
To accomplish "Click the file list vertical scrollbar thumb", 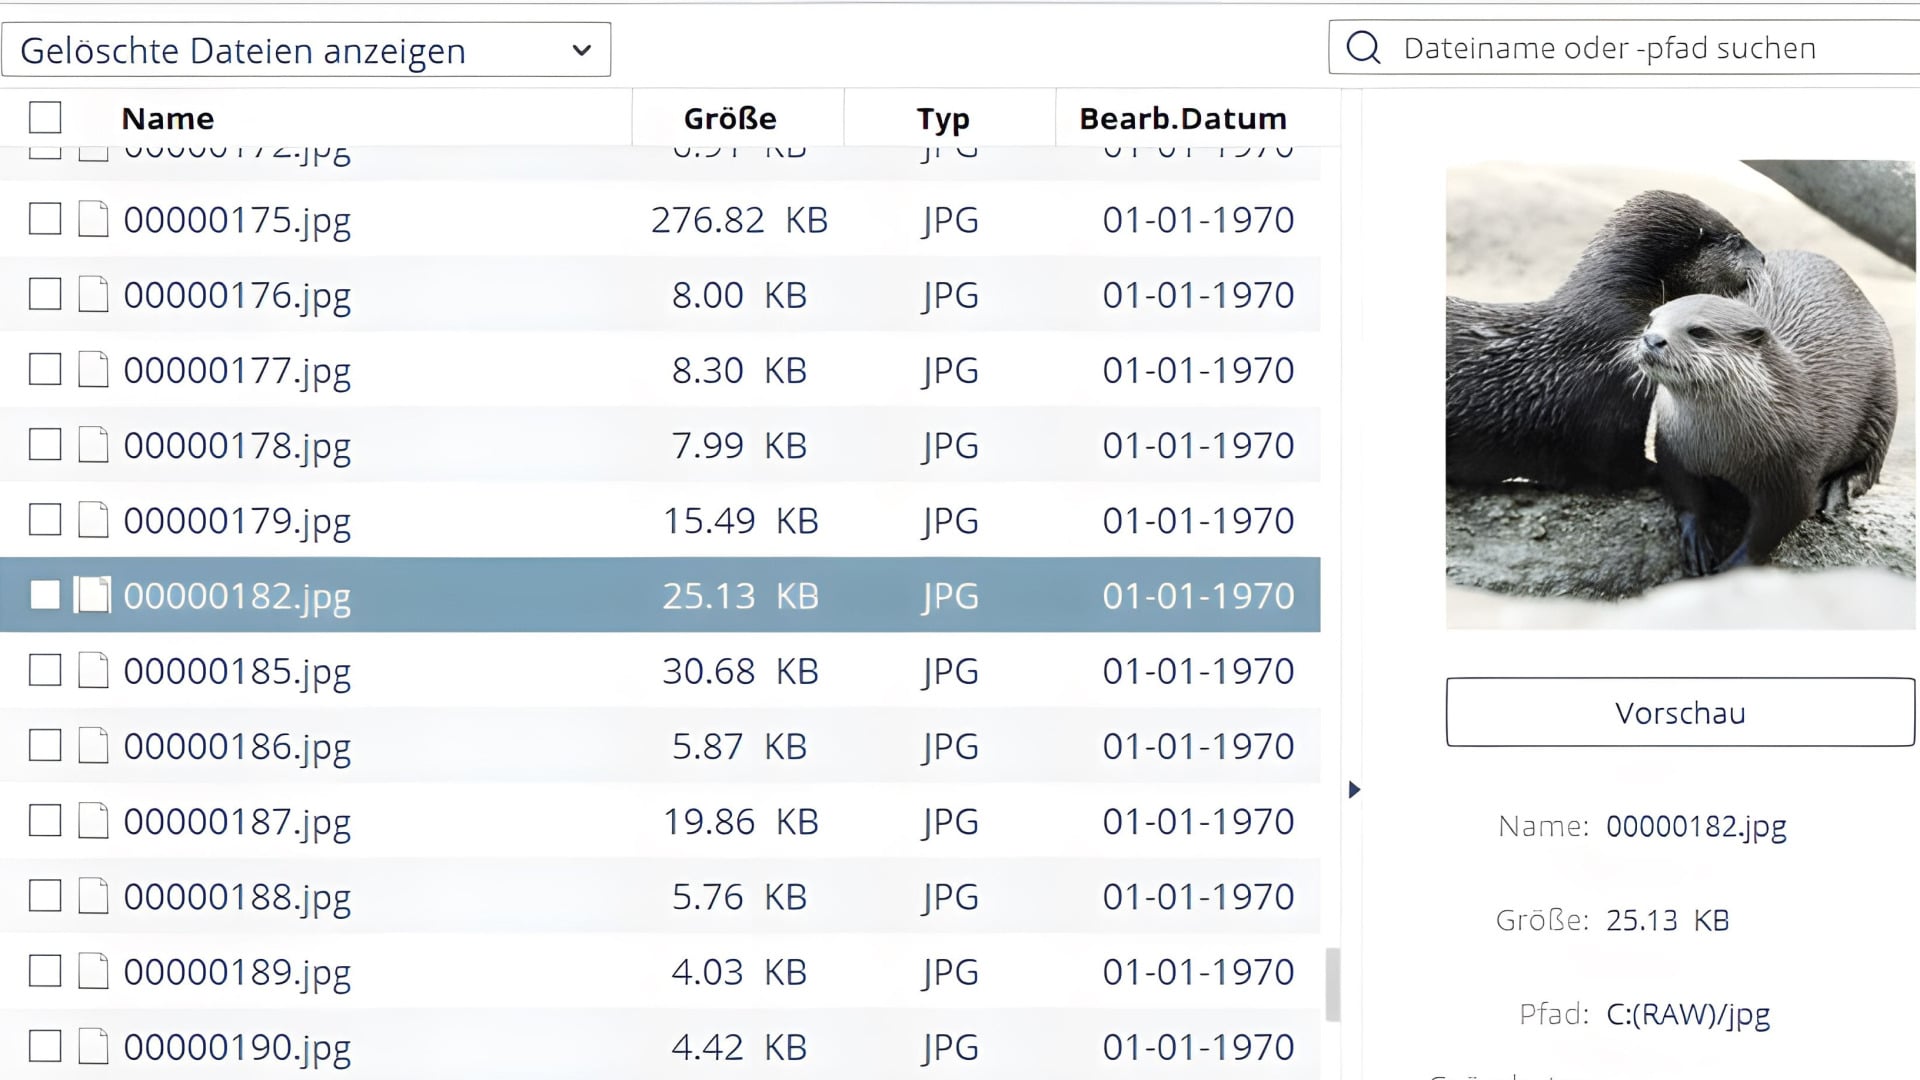I will pos(1332,985).
